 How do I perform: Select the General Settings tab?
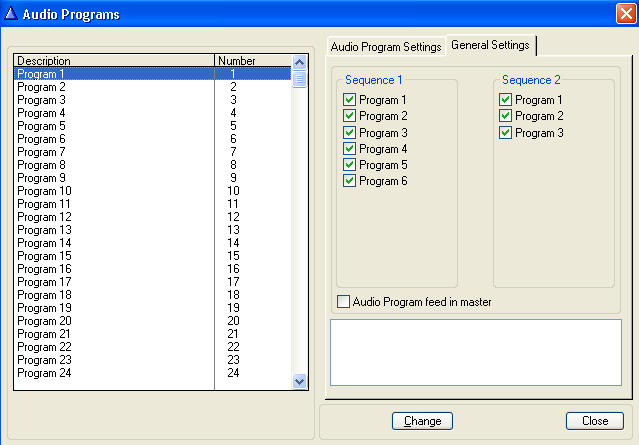[x=490, y=45]
